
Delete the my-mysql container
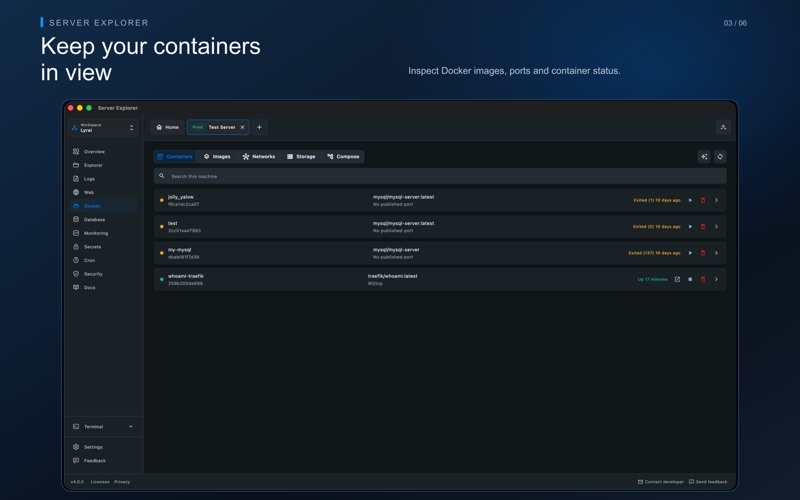tap(703, 253)
